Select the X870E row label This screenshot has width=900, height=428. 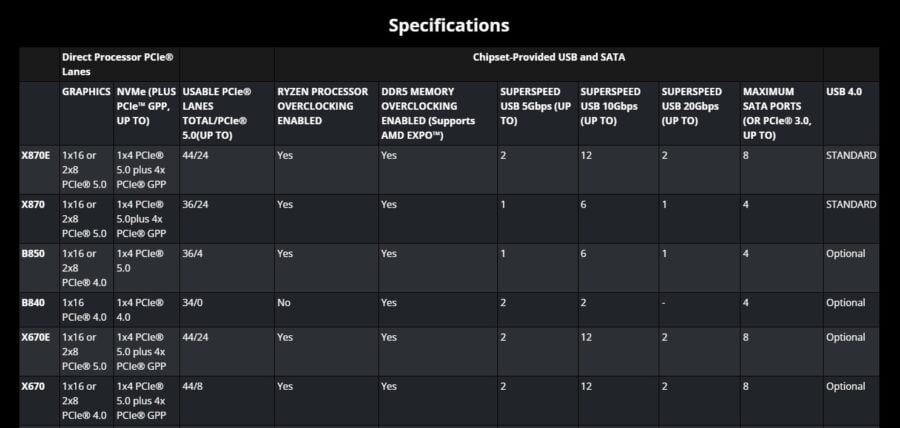tap(36, 155)
